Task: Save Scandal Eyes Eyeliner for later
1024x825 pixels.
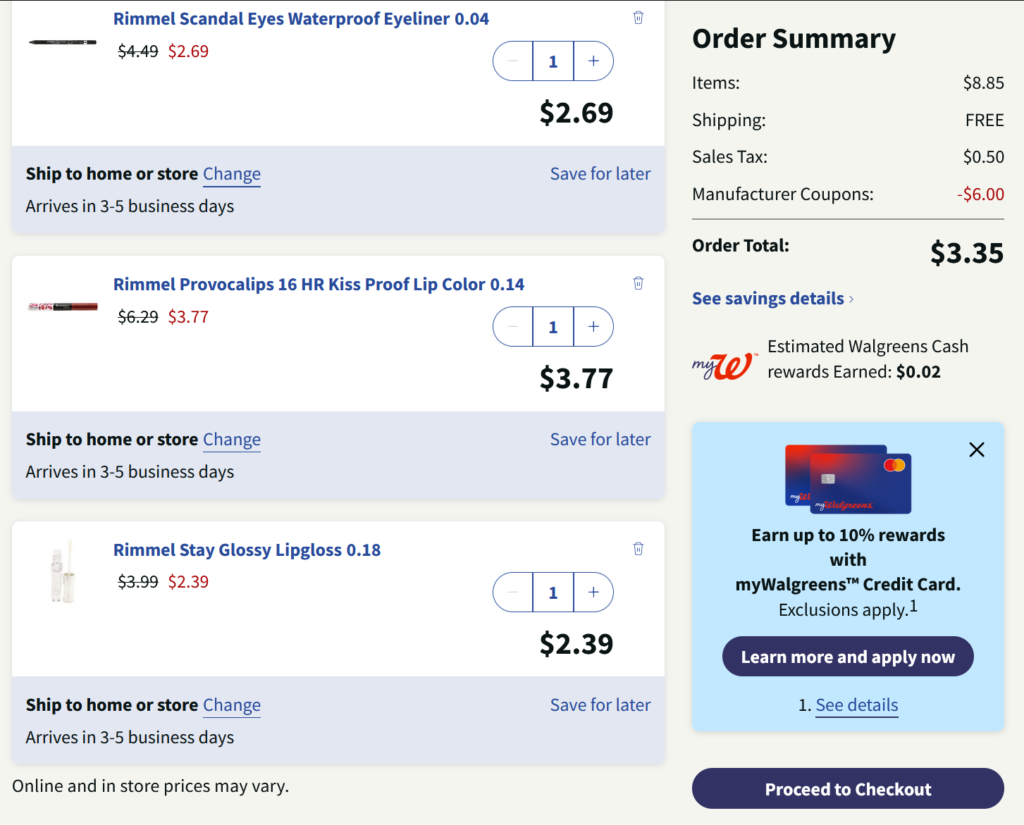Action: click(x=600, y=173)
